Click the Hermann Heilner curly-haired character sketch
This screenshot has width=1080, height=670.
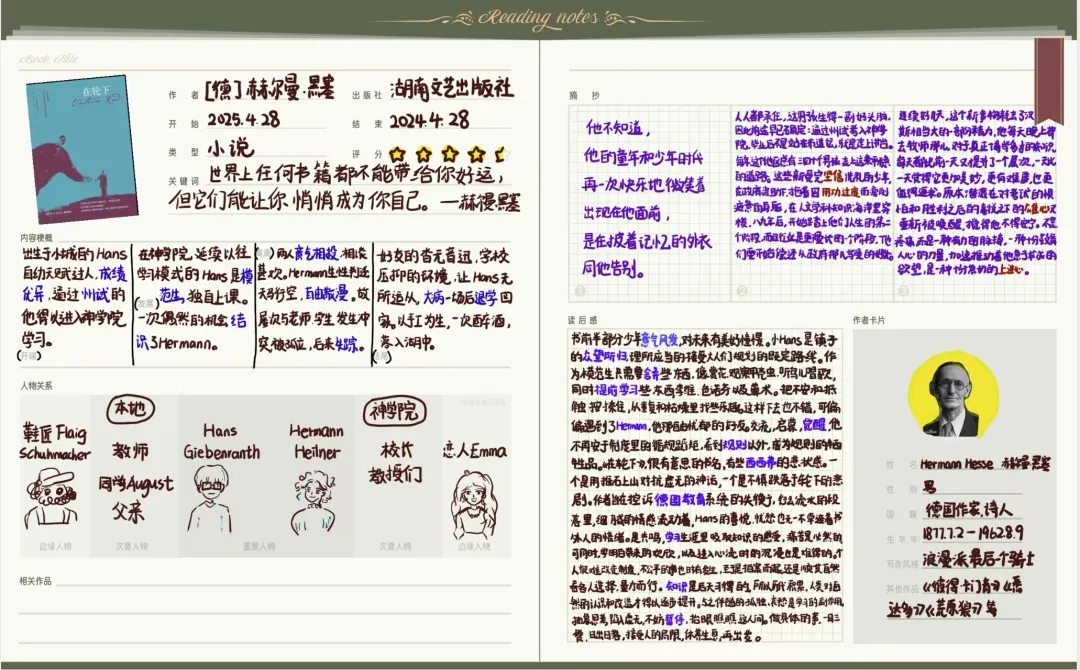click(313, 502)
